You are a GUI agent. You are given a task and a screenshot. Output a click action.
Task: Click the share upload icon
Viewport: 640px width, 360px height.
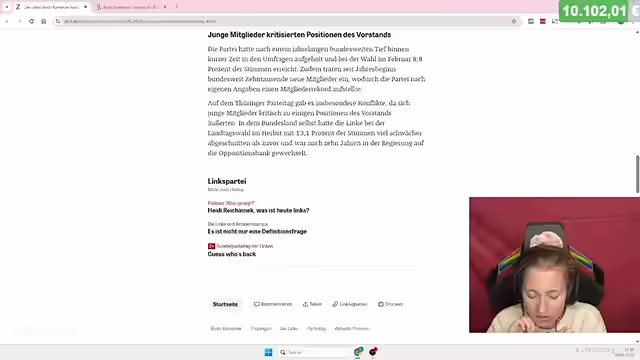click(x=305, y=304)
